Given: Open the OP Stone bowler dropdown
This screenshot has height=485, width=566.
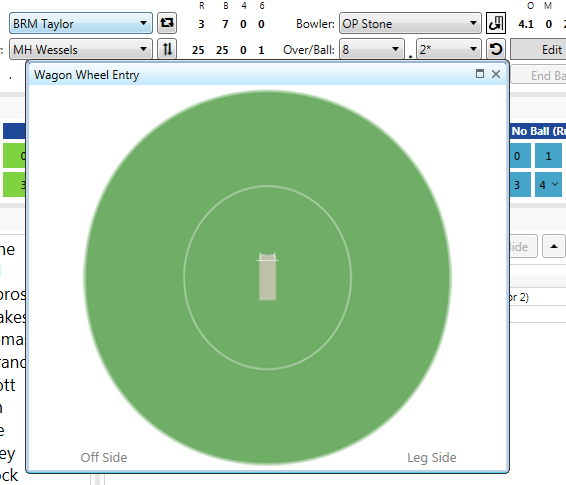Looking at the screenshot, I should [410, 23].
